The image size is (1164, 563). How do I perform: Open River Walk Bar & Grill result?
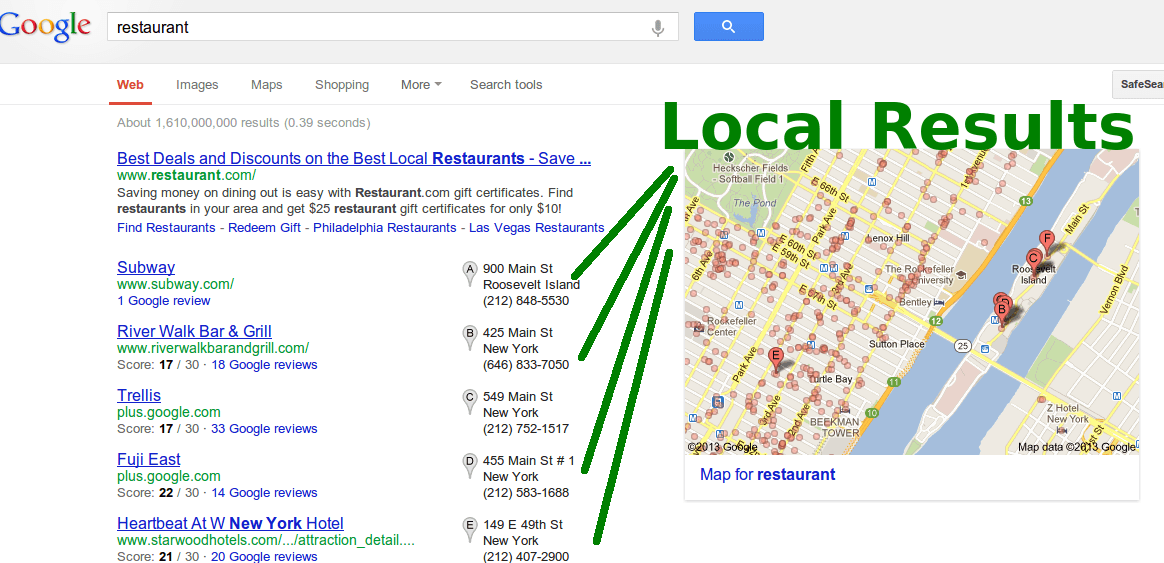[194, 331]
